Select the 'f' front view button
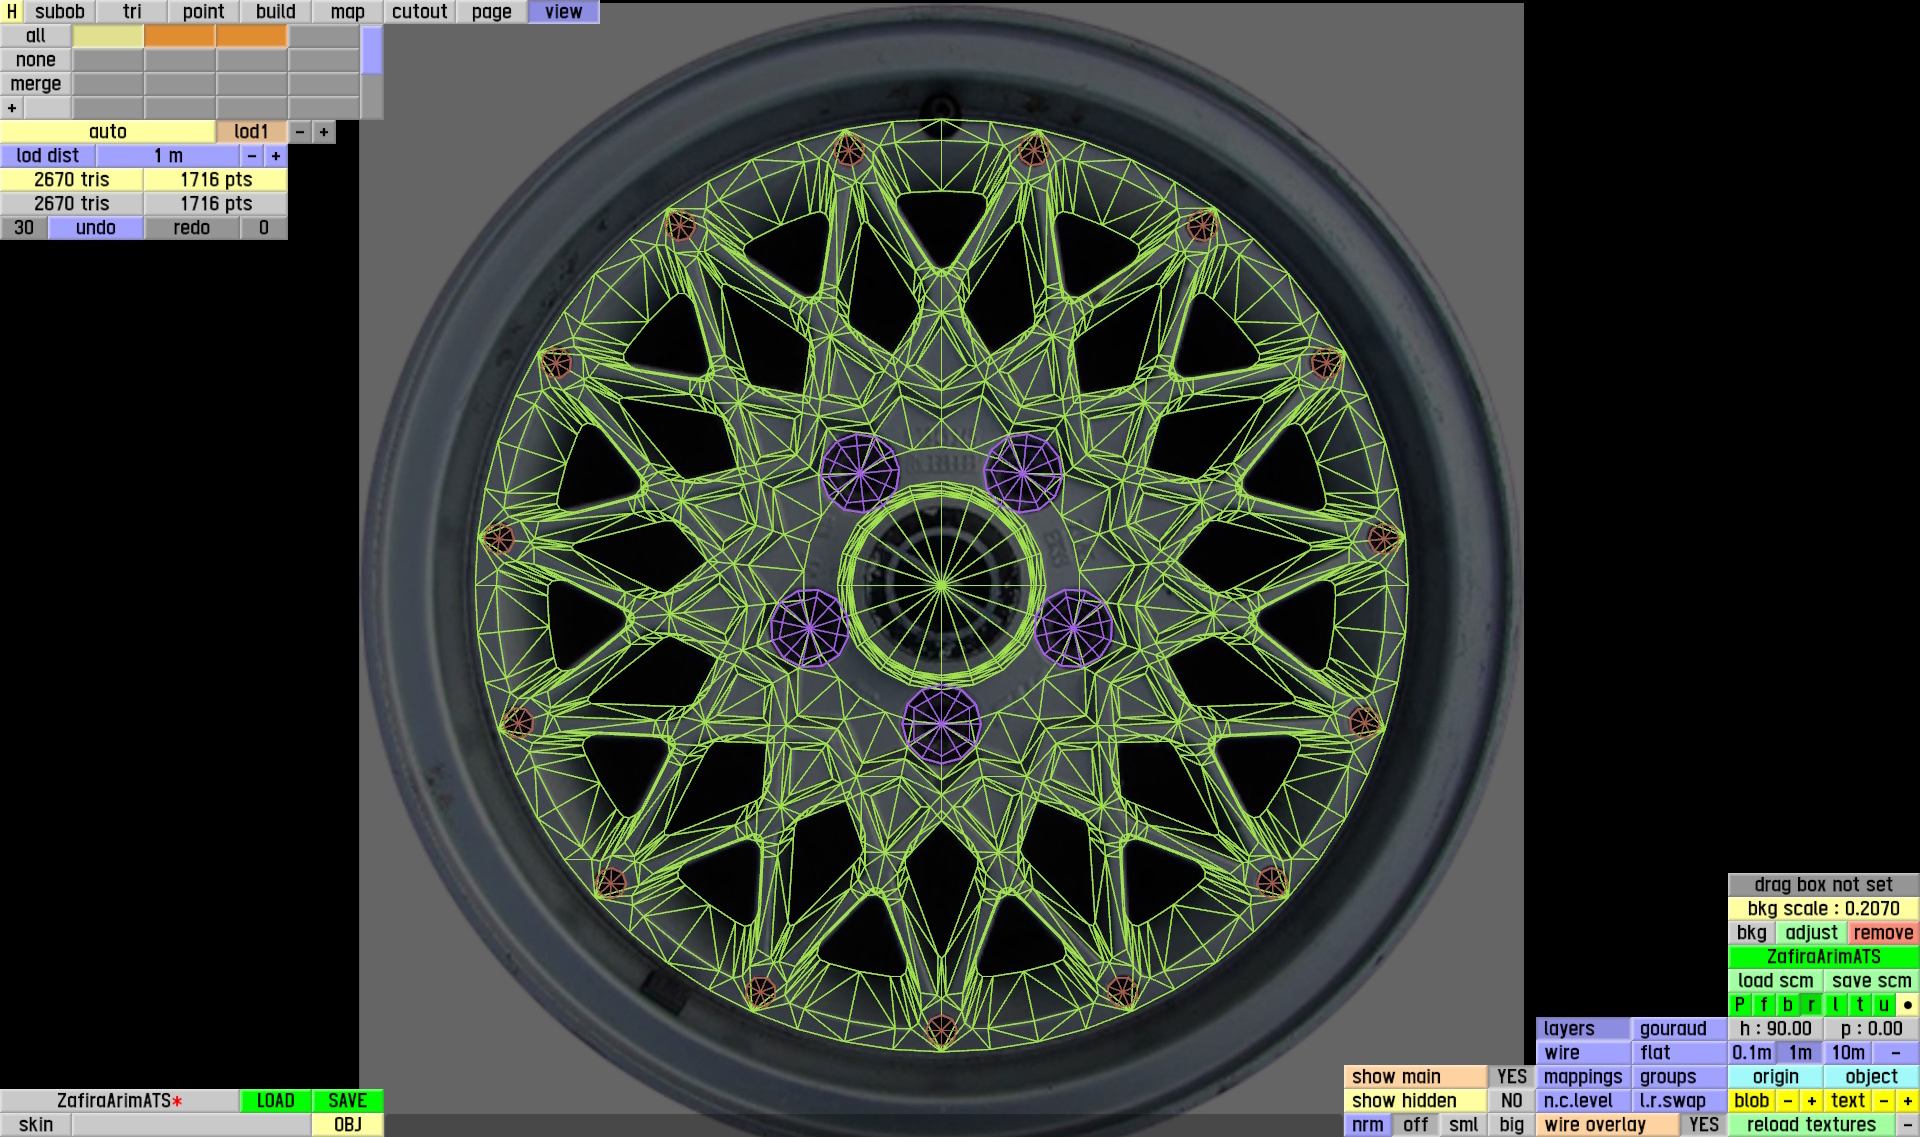Image resolution: width=1920 pixels, height=1137 pixels. (x=1763, y=1005)
